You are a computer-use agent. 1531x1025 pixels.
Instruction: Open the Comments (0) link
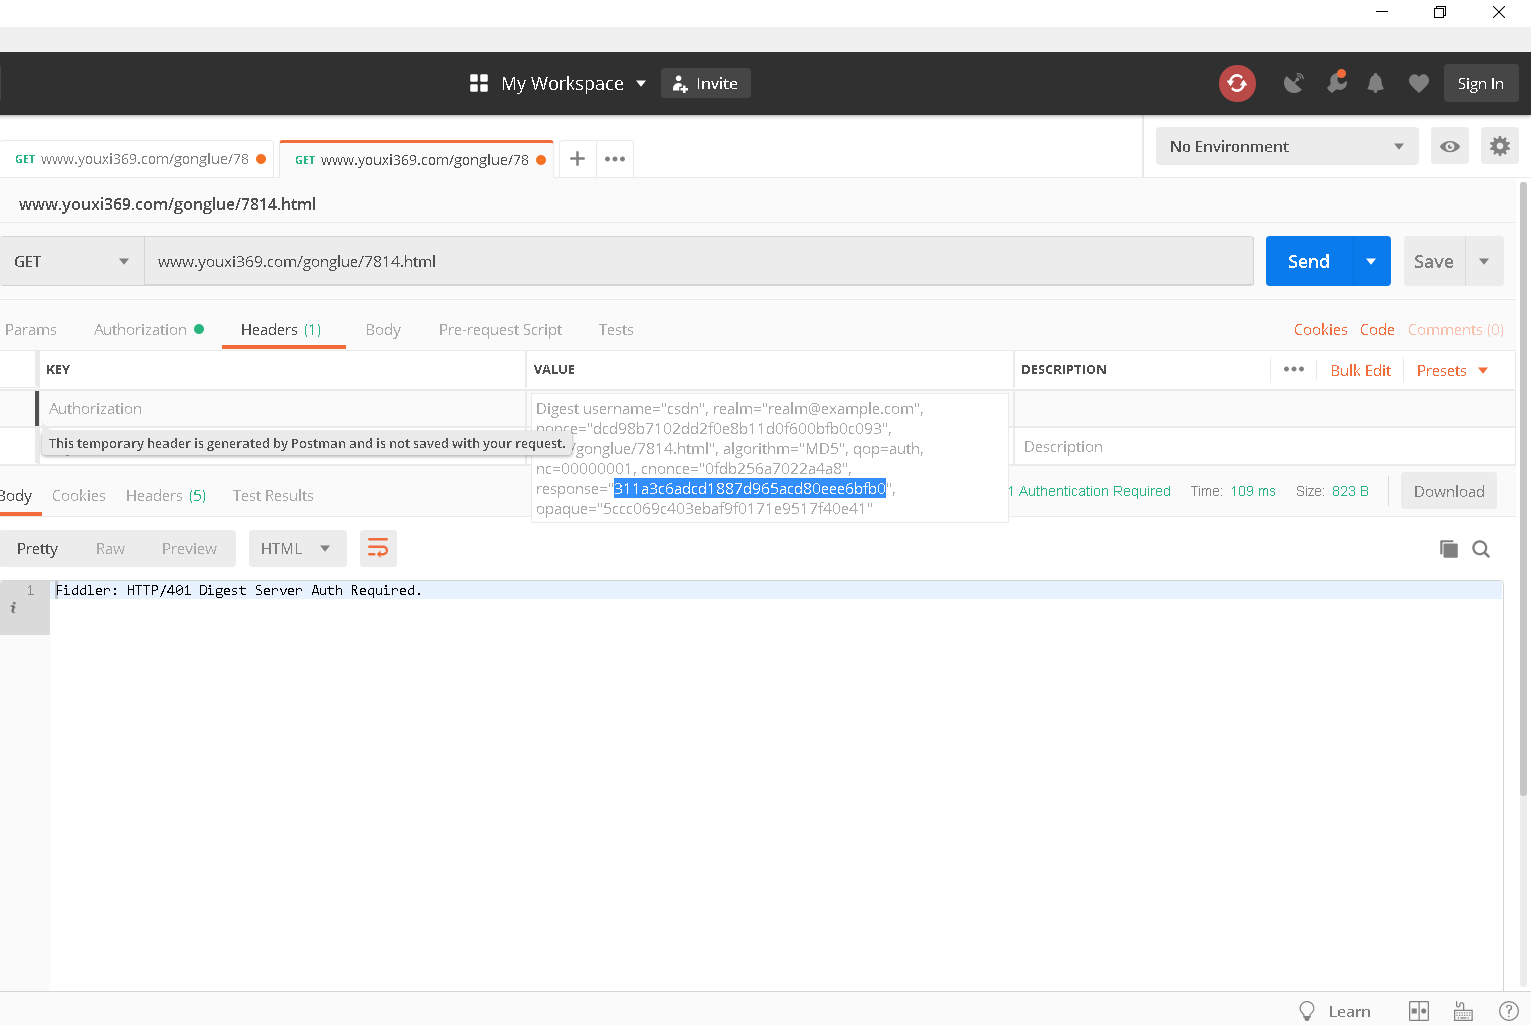pos(1456,329)
